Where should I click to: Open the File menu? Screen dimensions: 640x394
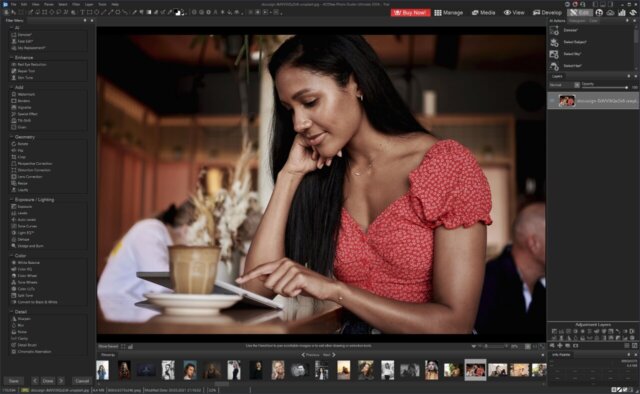point(13,4)
